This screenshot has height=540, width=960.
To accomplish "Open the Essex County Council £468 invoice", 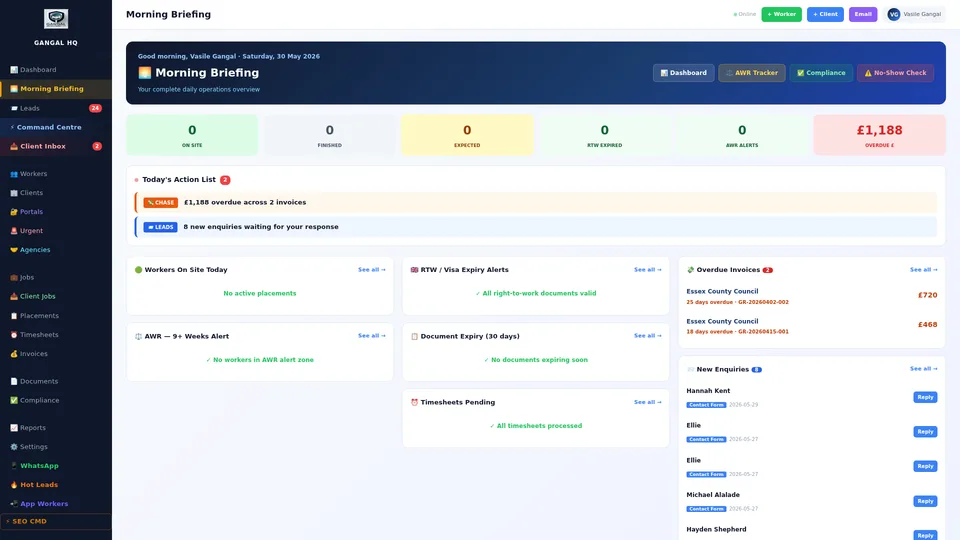I will [x=812, y=326].
